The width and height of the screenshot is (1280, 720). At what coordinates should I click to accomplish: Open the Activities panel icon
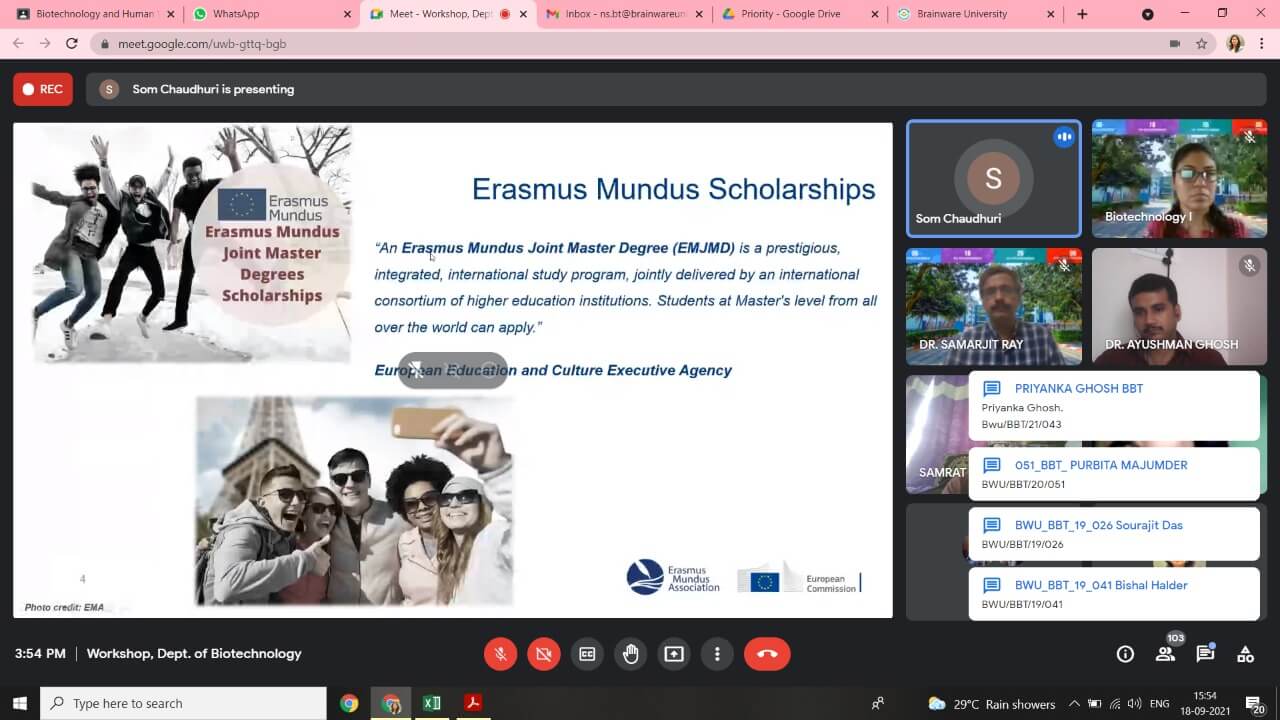pyautogui.click(x=1245, y=654)
